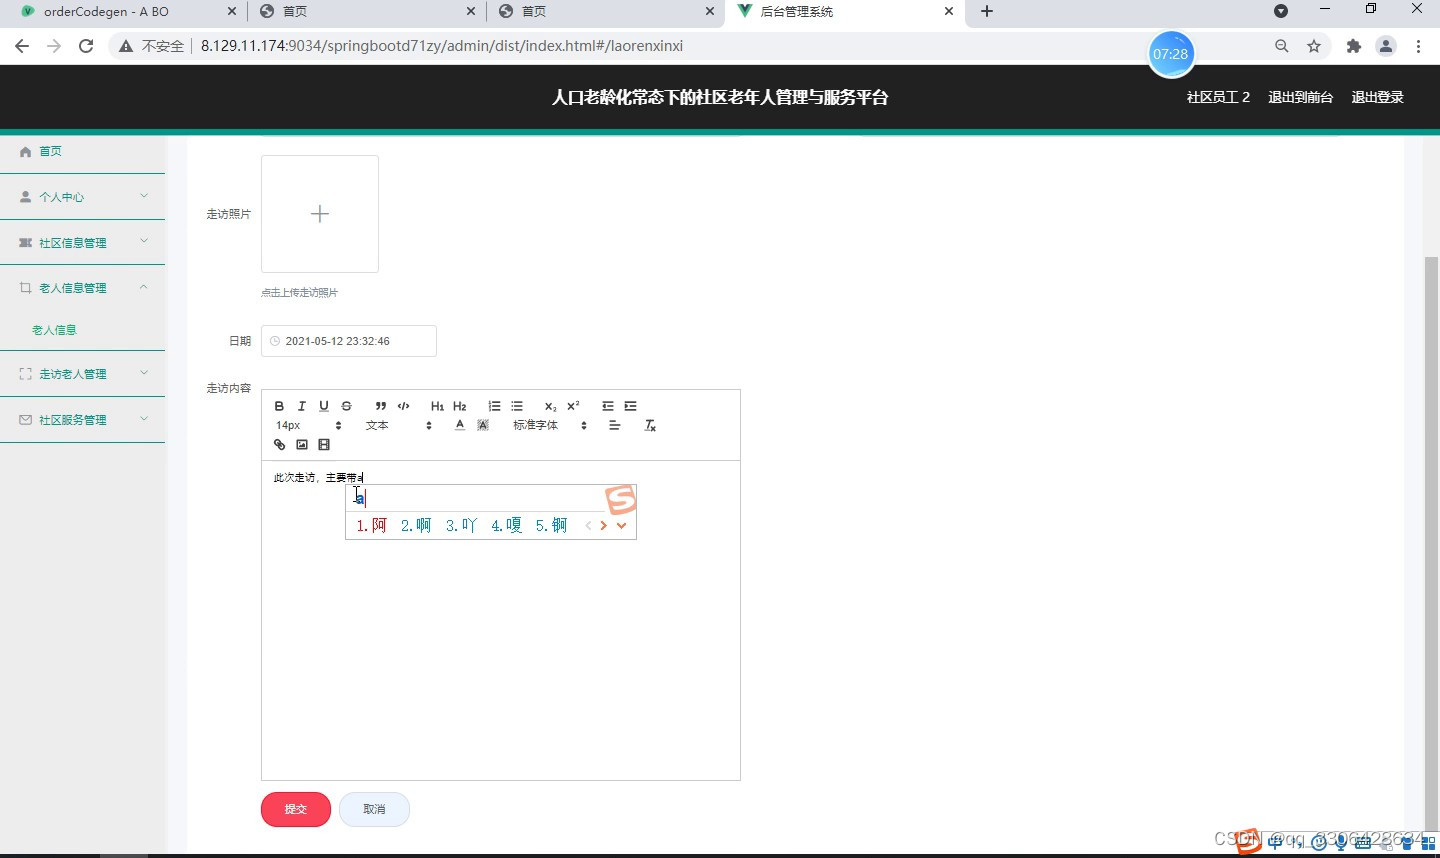This screenshot has width=1440, height=858.
Task: Open the text alignment options
Action: tap(614, 425)
